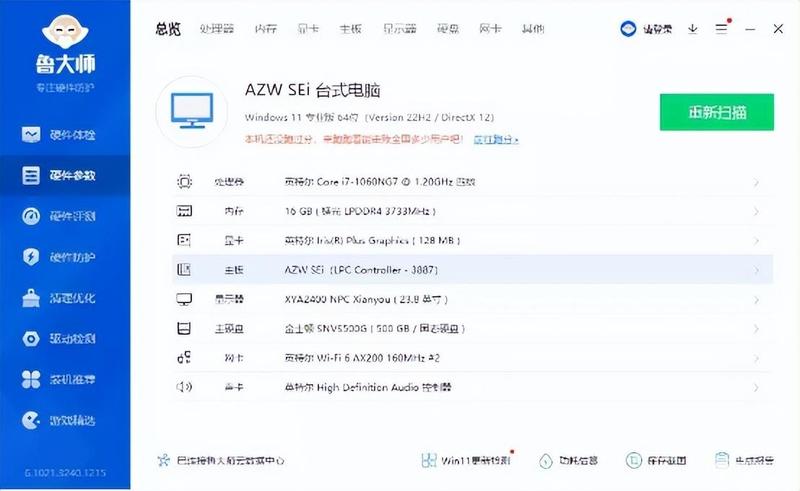
Task: Open 装机推荐 in the sidebar
Action: 59,379
